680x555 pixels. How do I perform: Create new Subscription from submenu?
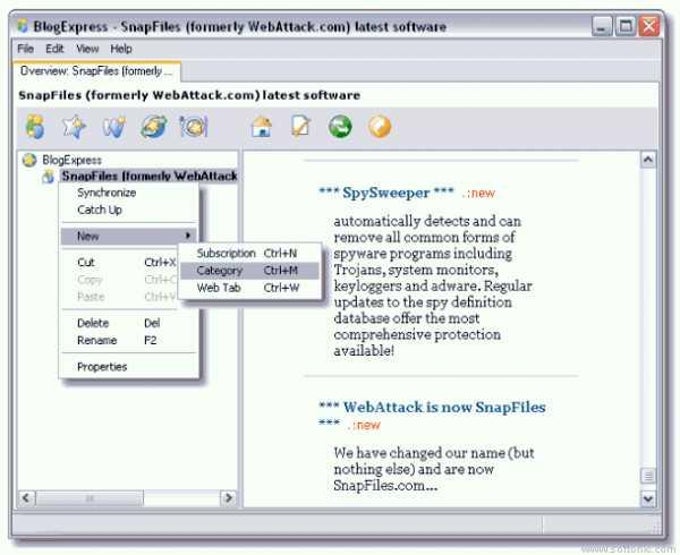point(249,253)
